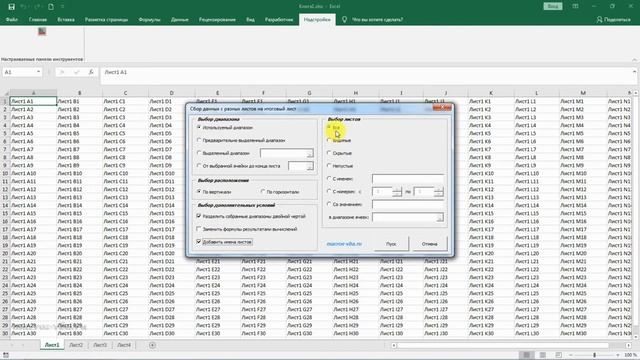Image resolution: width=640 pixels, height=360 pixels.
Task: Click the Share person icon
Action: (x=599, y=19)
